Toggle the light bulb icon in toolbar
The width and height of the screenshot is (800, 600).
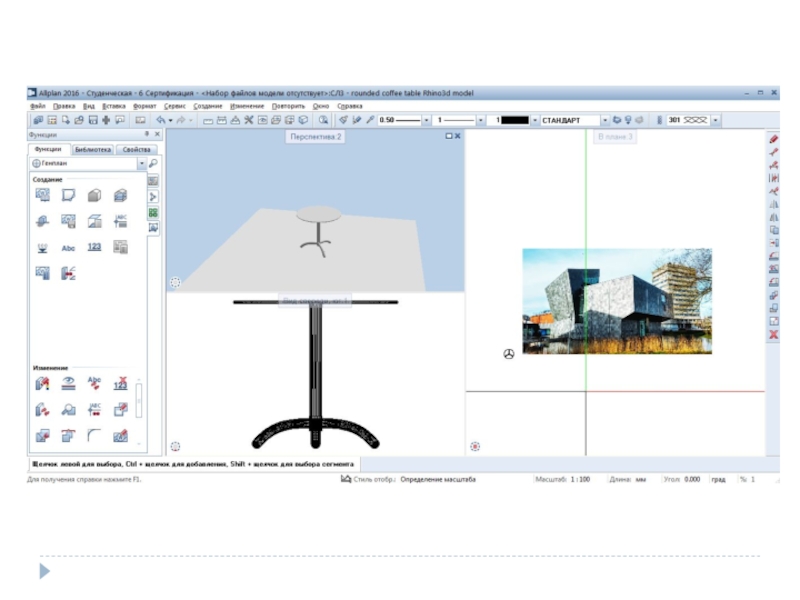[628, 120]
